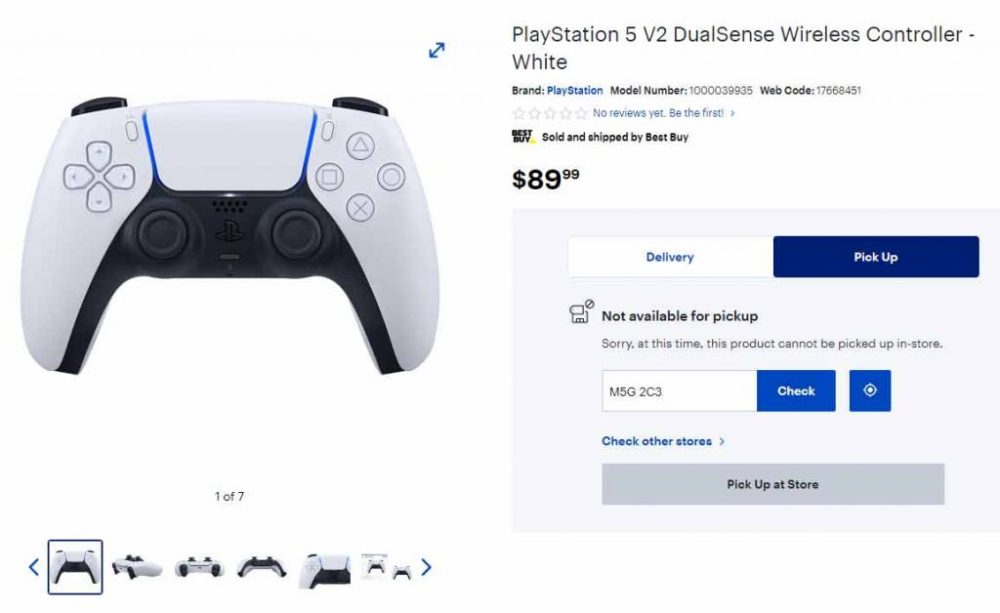Advance thumbnails with the right chevron
Viewport: 1000px width, 613px height.
[x=426, y=567]
